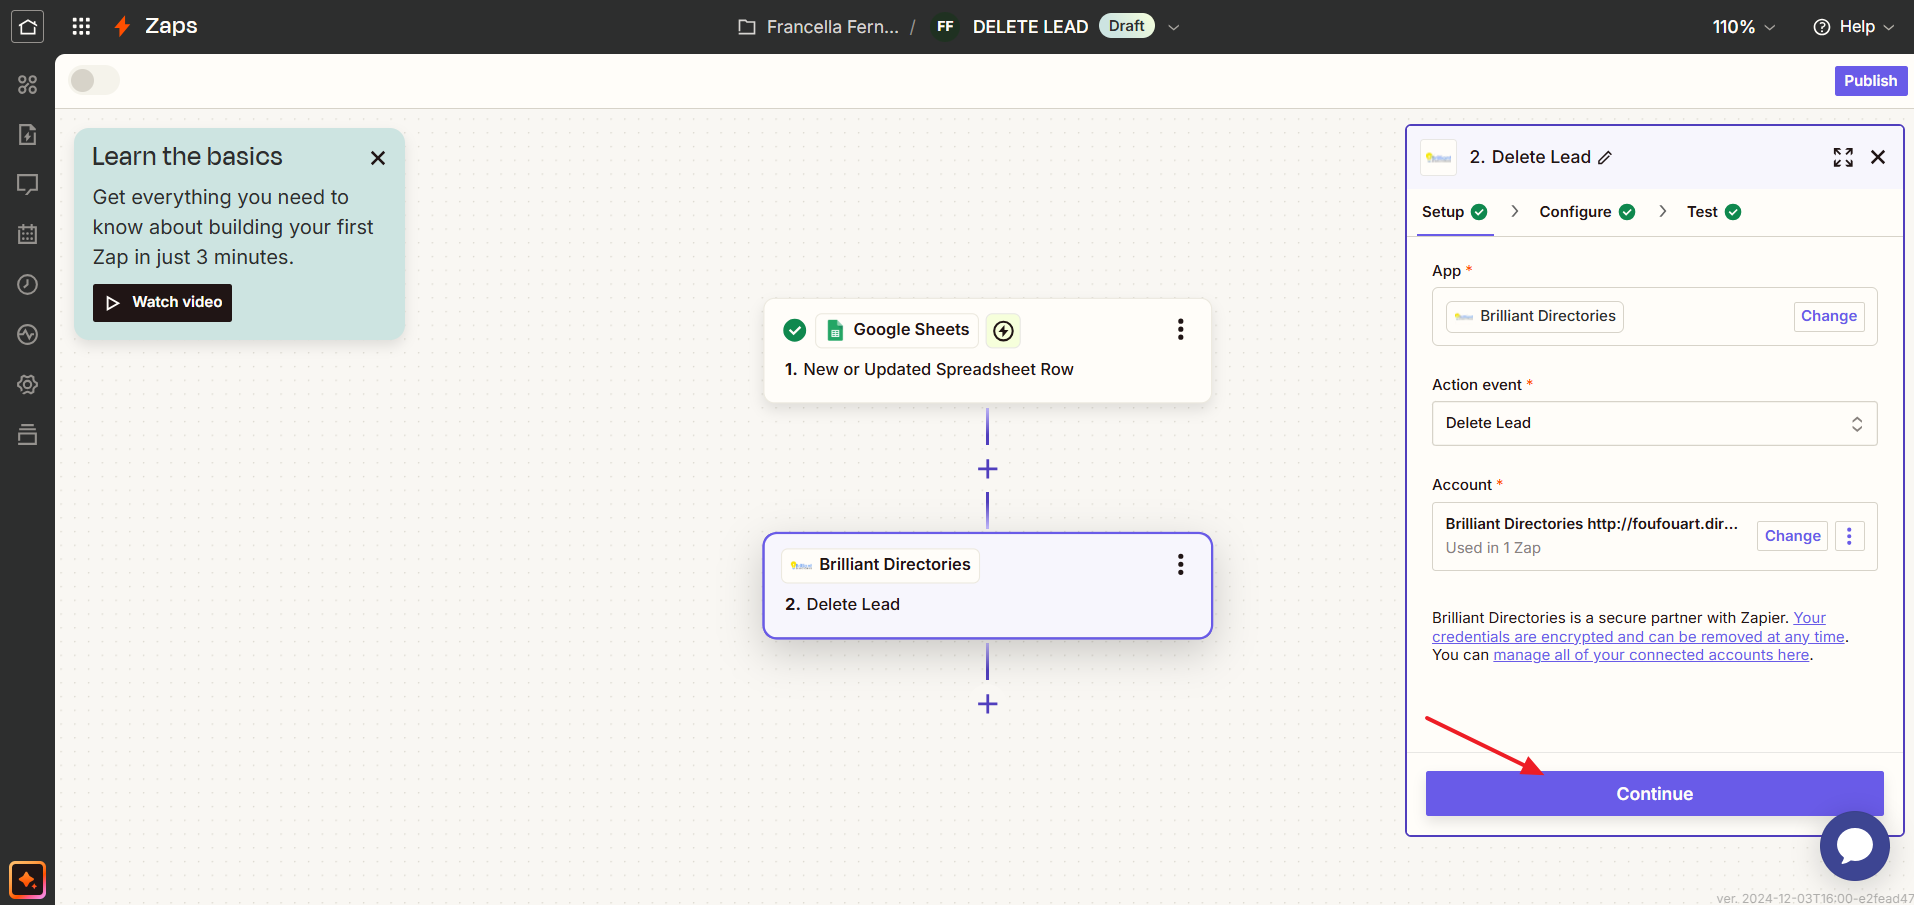Switch to the Test tab
The height and width of the screenshot is (905, 1914).
1713,212
